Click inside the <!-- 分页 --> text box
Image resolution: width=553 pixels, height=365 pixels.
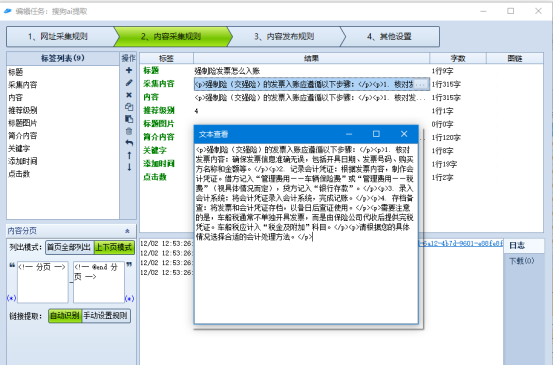point(43,282)
